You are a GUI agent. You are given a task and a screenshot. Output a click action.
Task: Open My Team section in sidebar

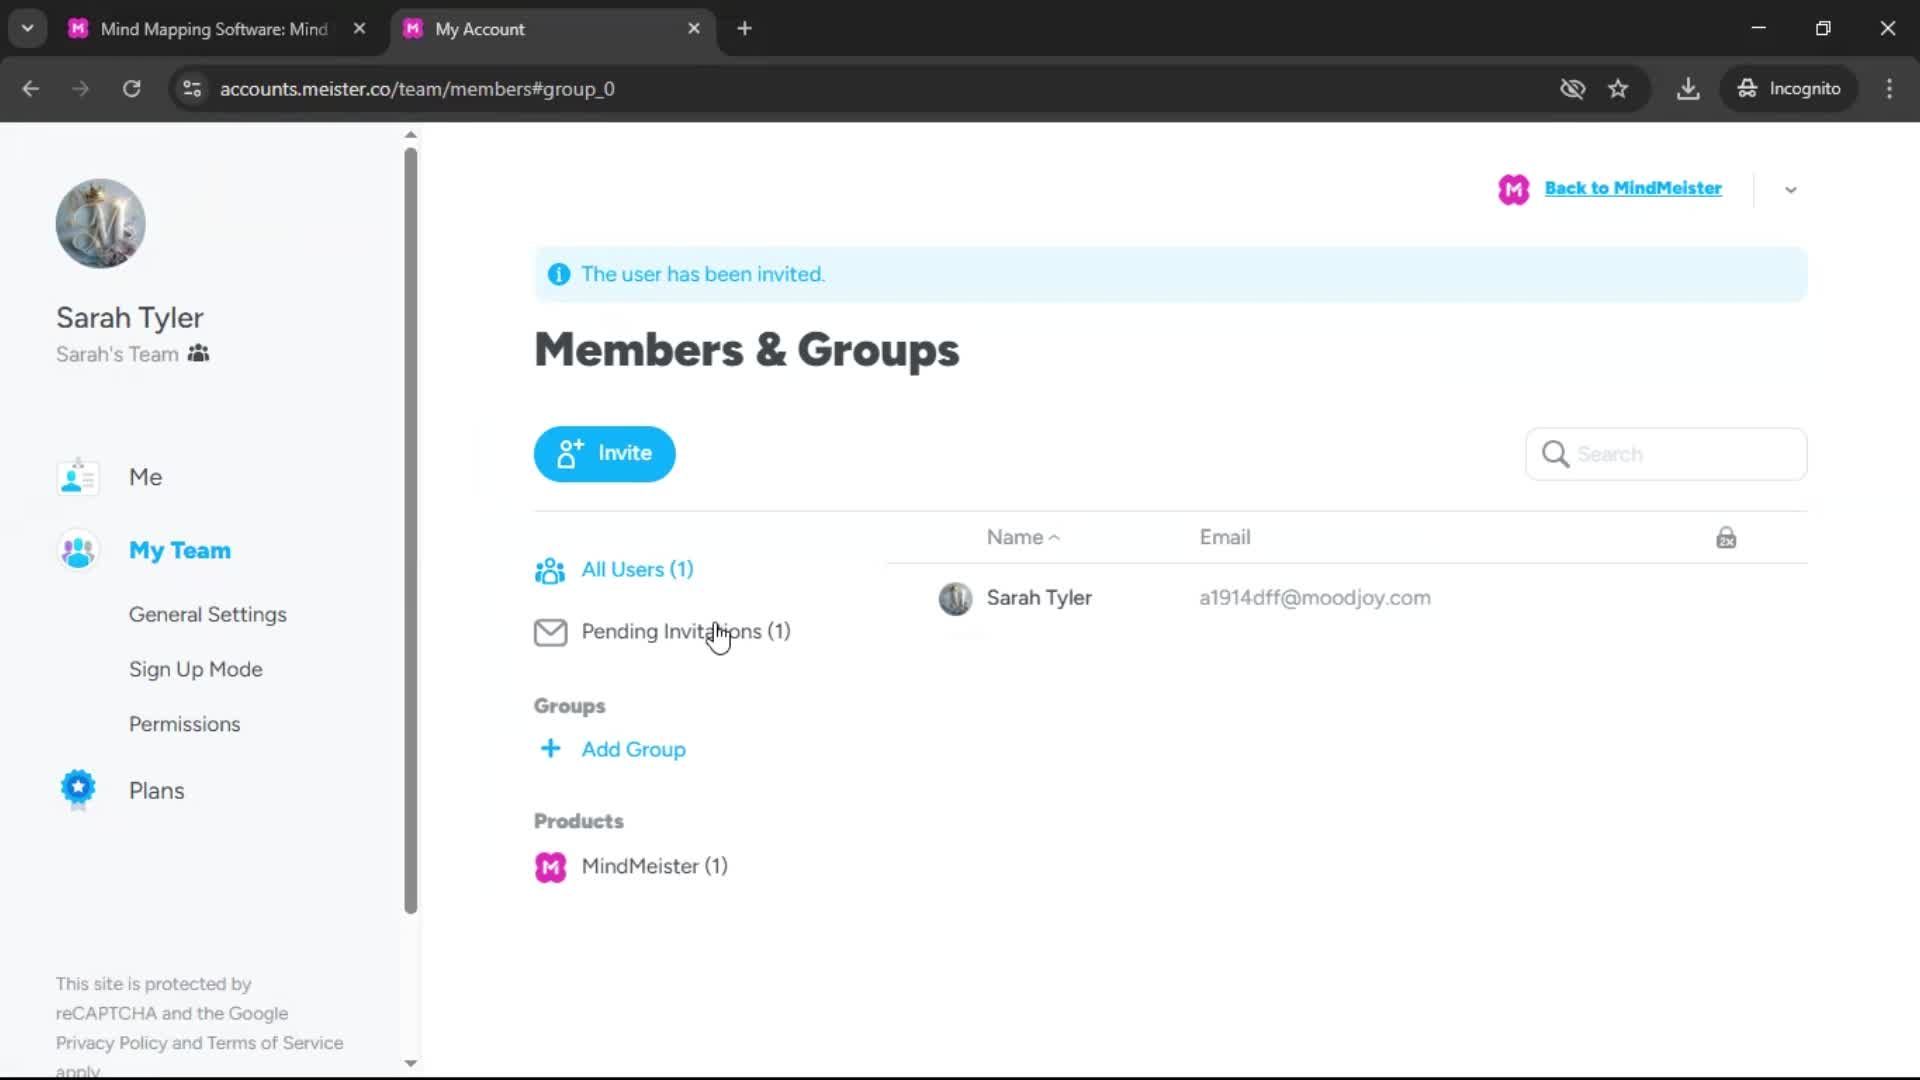pyautogui.click(x=179, y=550)
